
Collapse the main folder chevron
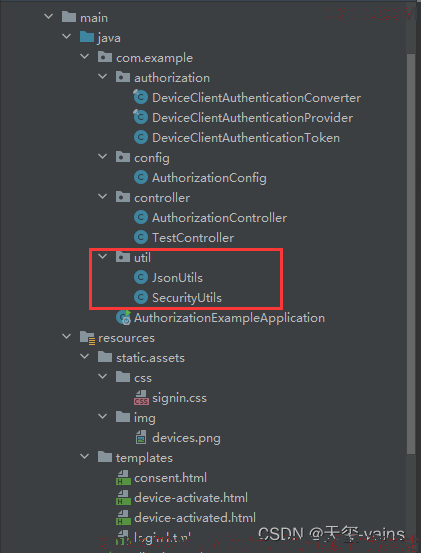49,17
